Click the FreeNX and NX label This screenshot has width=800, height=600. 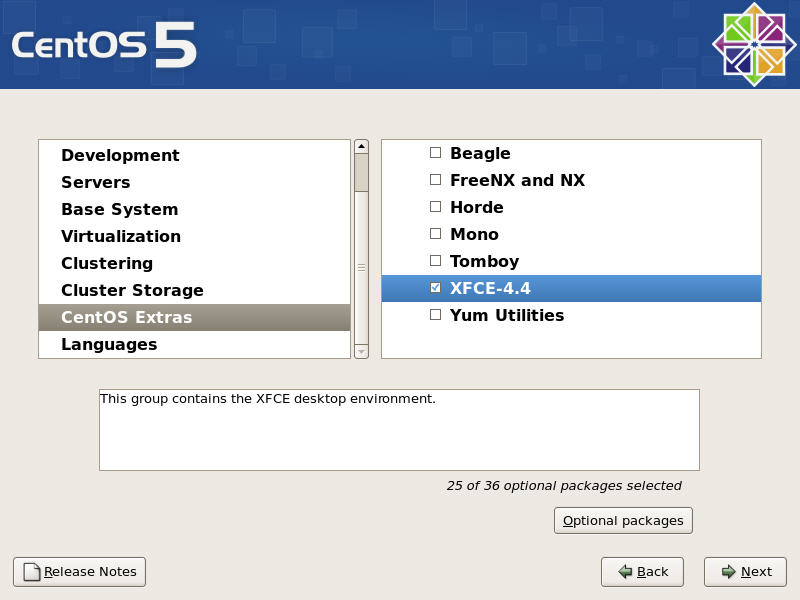click(517, 180)
